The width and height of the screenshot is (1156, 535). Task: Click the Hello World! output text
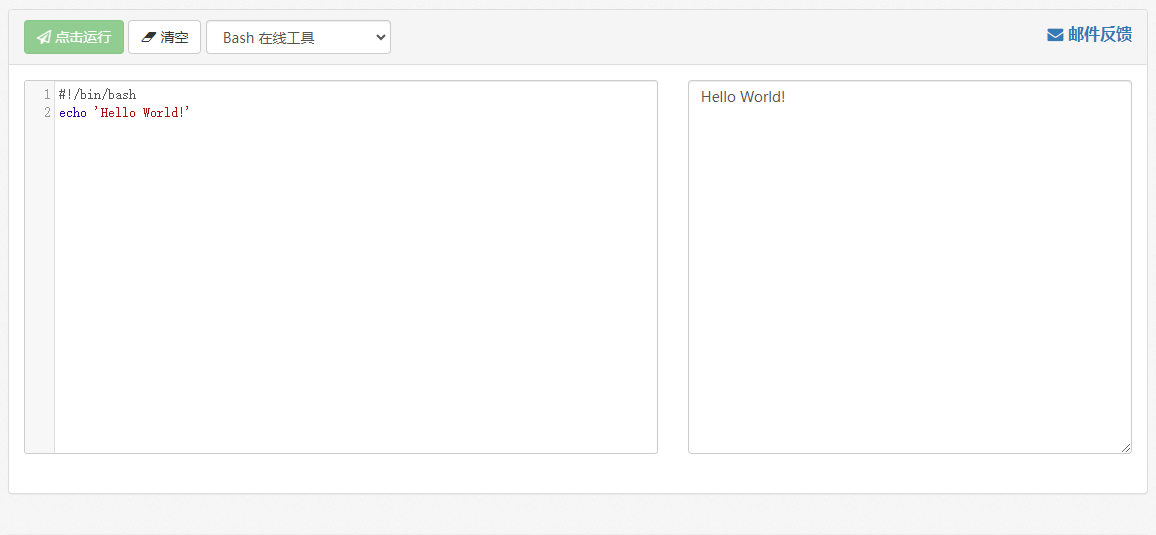click(743, 97)
